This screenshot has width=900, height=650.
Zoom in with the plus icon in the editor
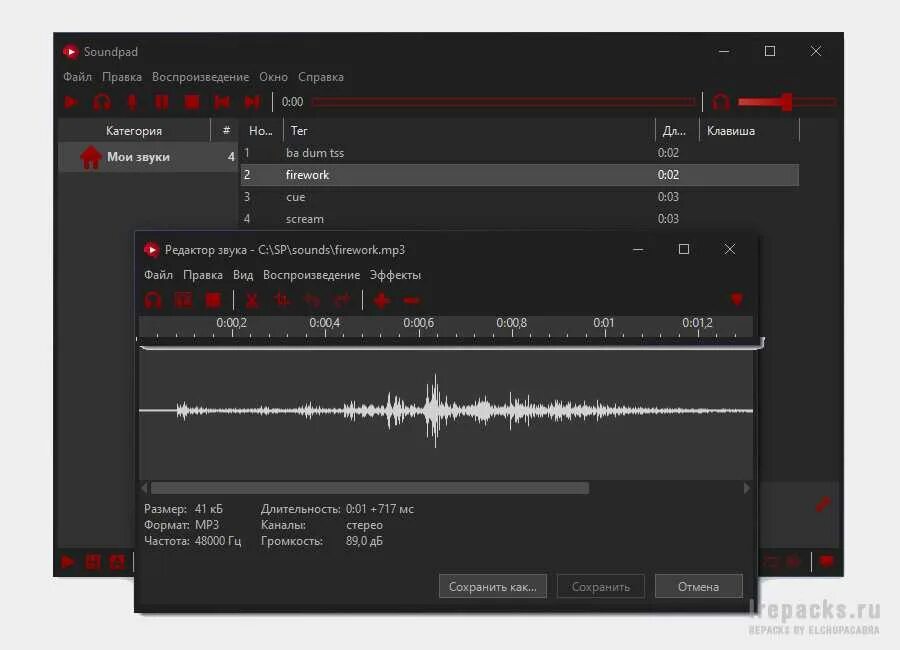pos(382,300)
